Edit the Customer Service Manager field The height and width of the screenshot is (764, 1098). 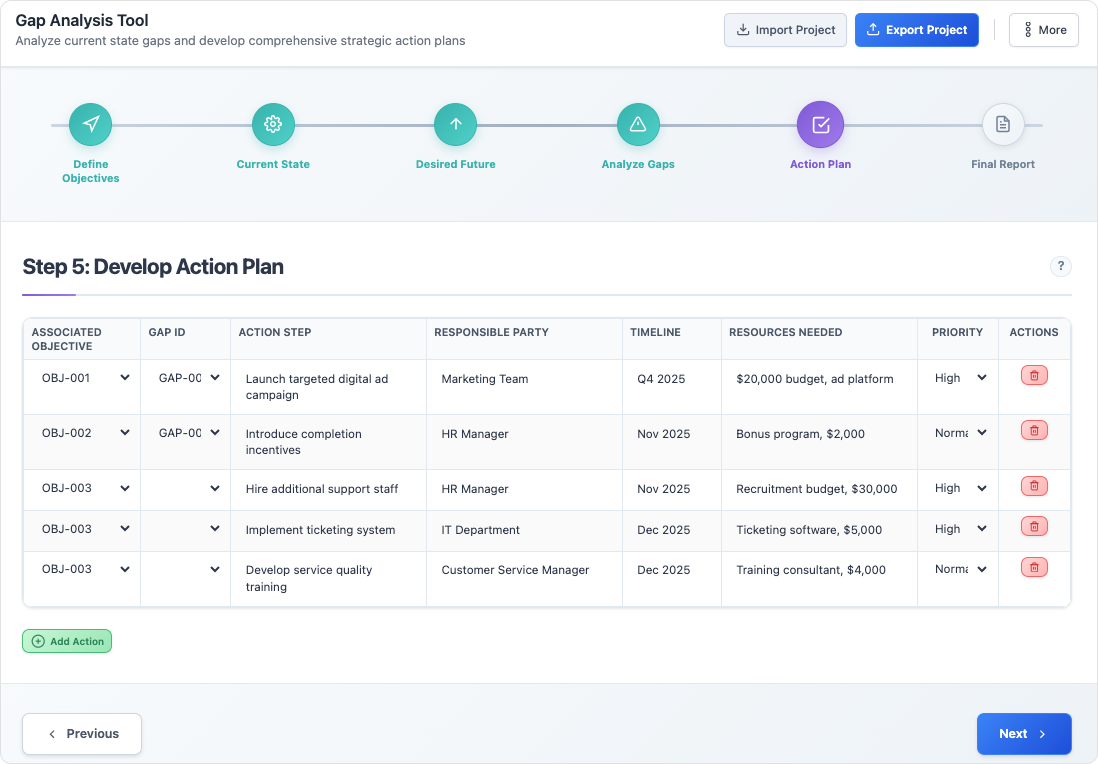pyautogui.click(x=524, y=570)
